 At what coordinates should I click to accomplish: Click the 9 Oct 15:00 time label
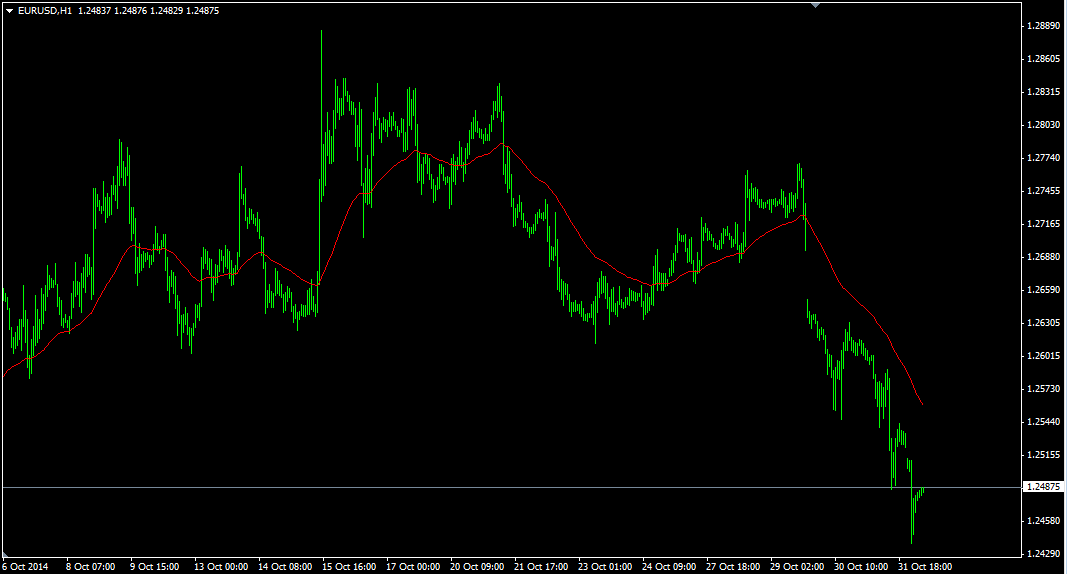(x=154, y=567)
